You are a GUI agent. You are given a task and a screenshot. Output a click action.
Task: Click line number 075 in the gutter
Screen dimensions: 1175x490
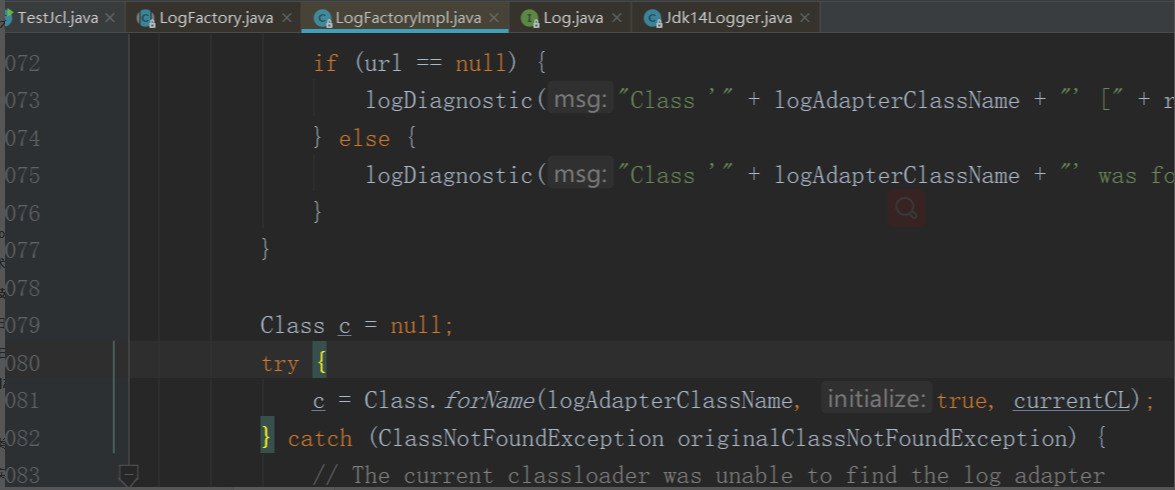click(x=22, y=175)
